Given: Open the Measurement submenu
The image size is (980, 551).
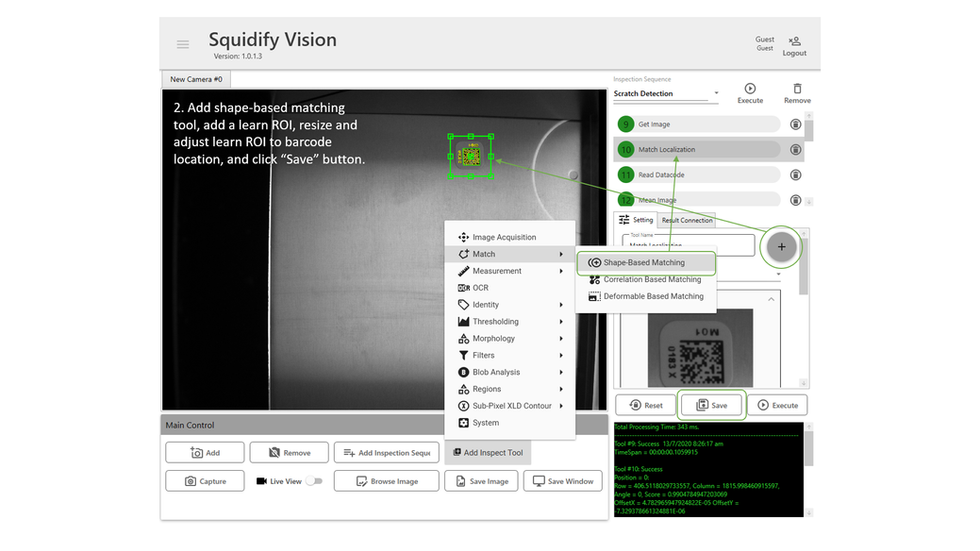Looking at the screenshot, I should 509,271.
